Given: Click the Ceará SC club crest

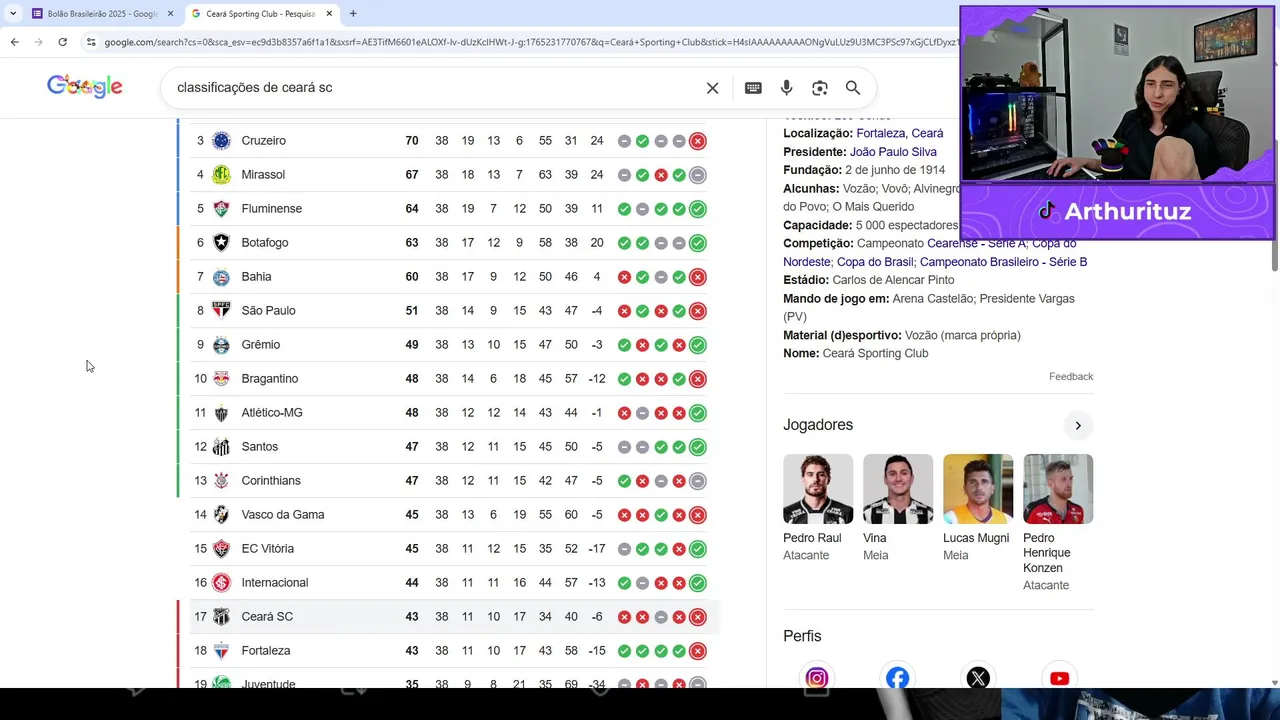Looking at the screenshot, I should click(221, 617).
